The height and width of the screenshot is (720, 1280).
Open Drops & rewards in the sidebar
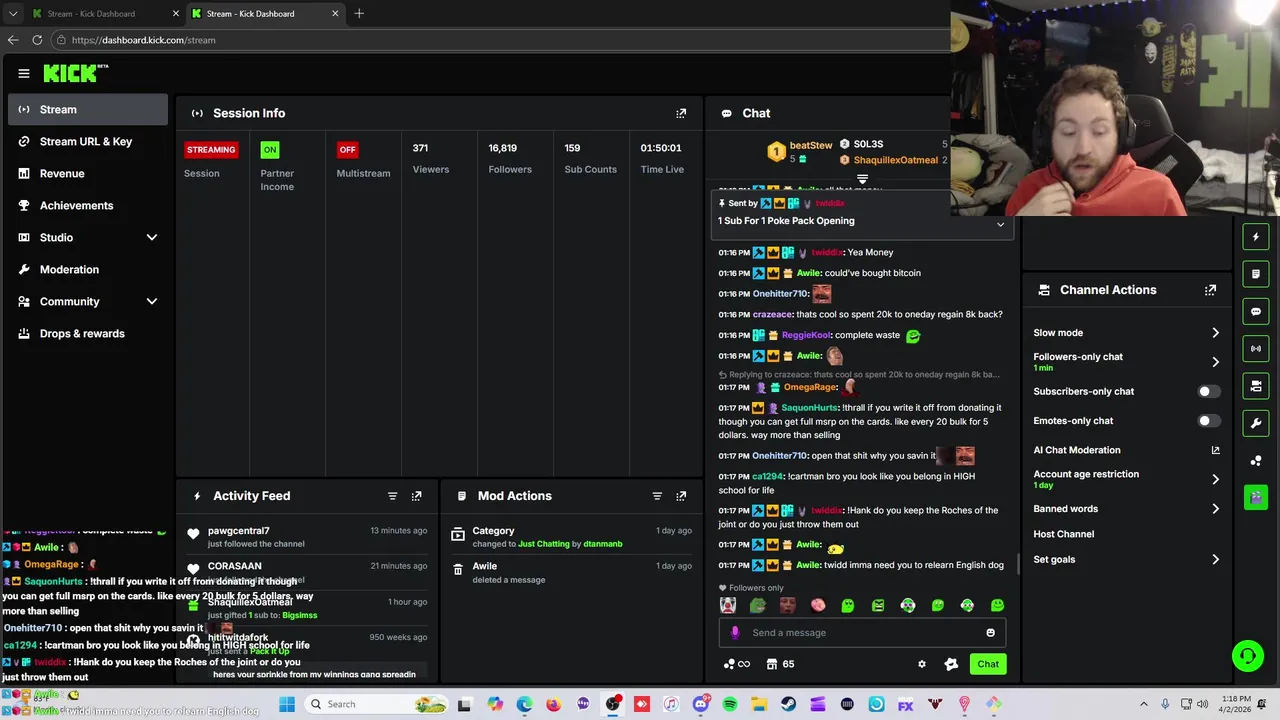pyautogui.click(x=88, y=334)
